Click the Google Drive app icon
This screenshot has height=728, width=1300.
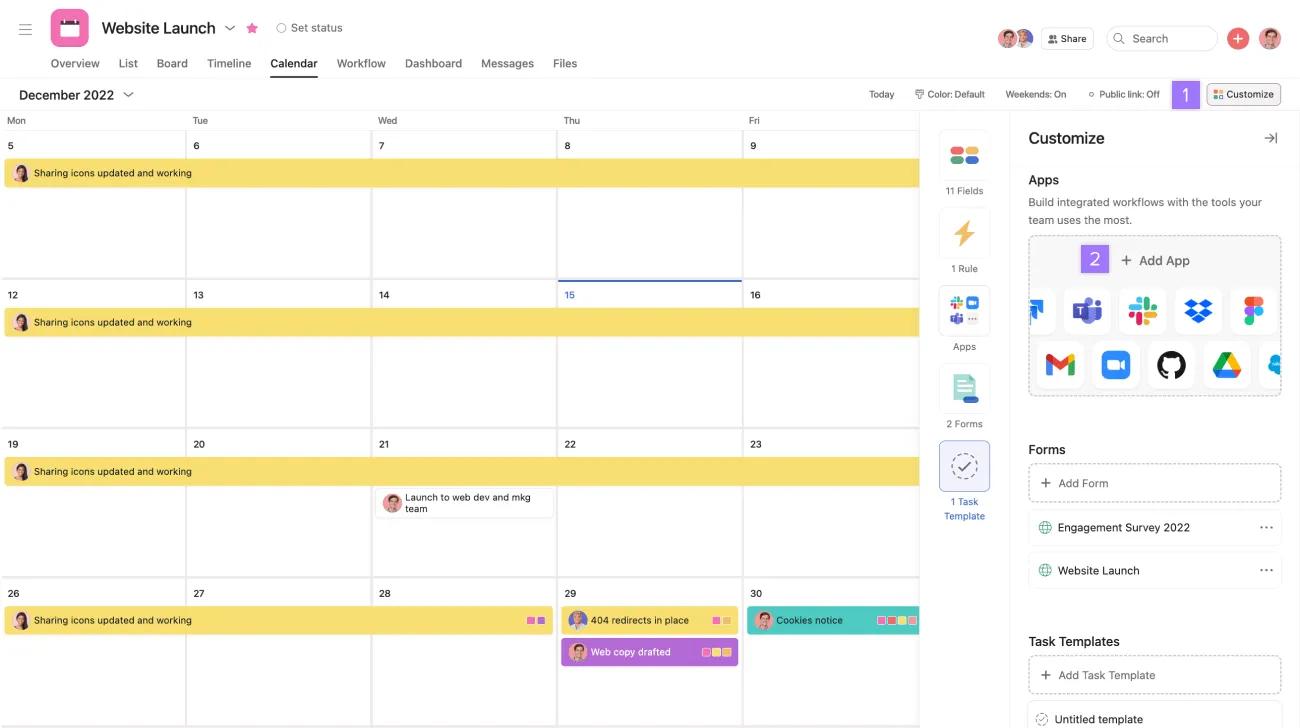click(1226, 365)
